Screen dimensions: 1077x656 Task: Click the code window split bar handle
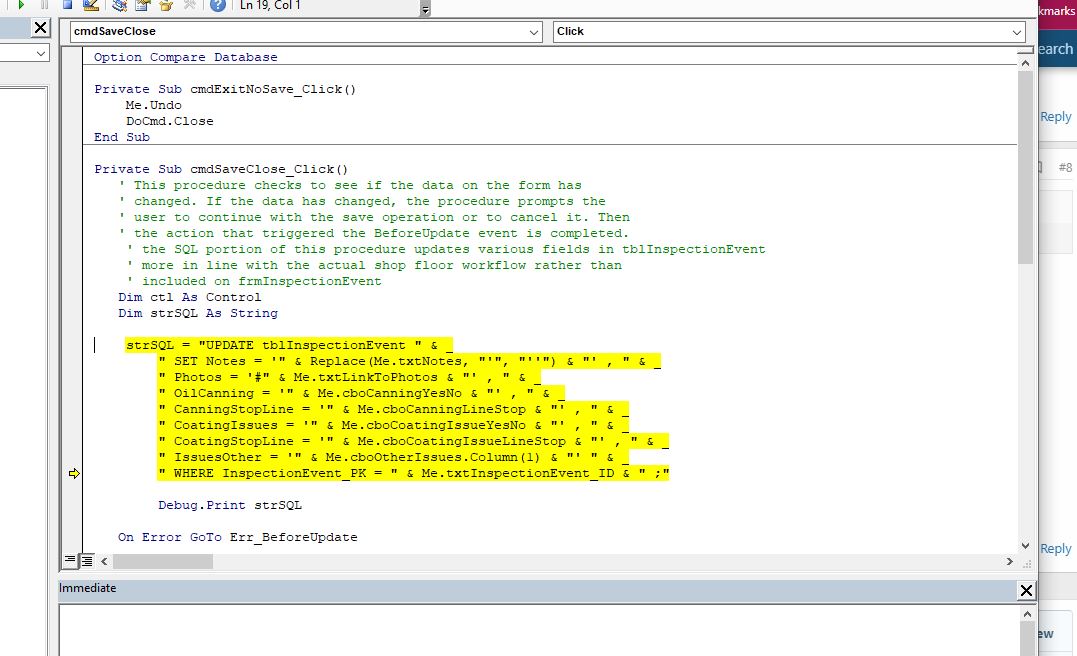tap(1025, 50)
